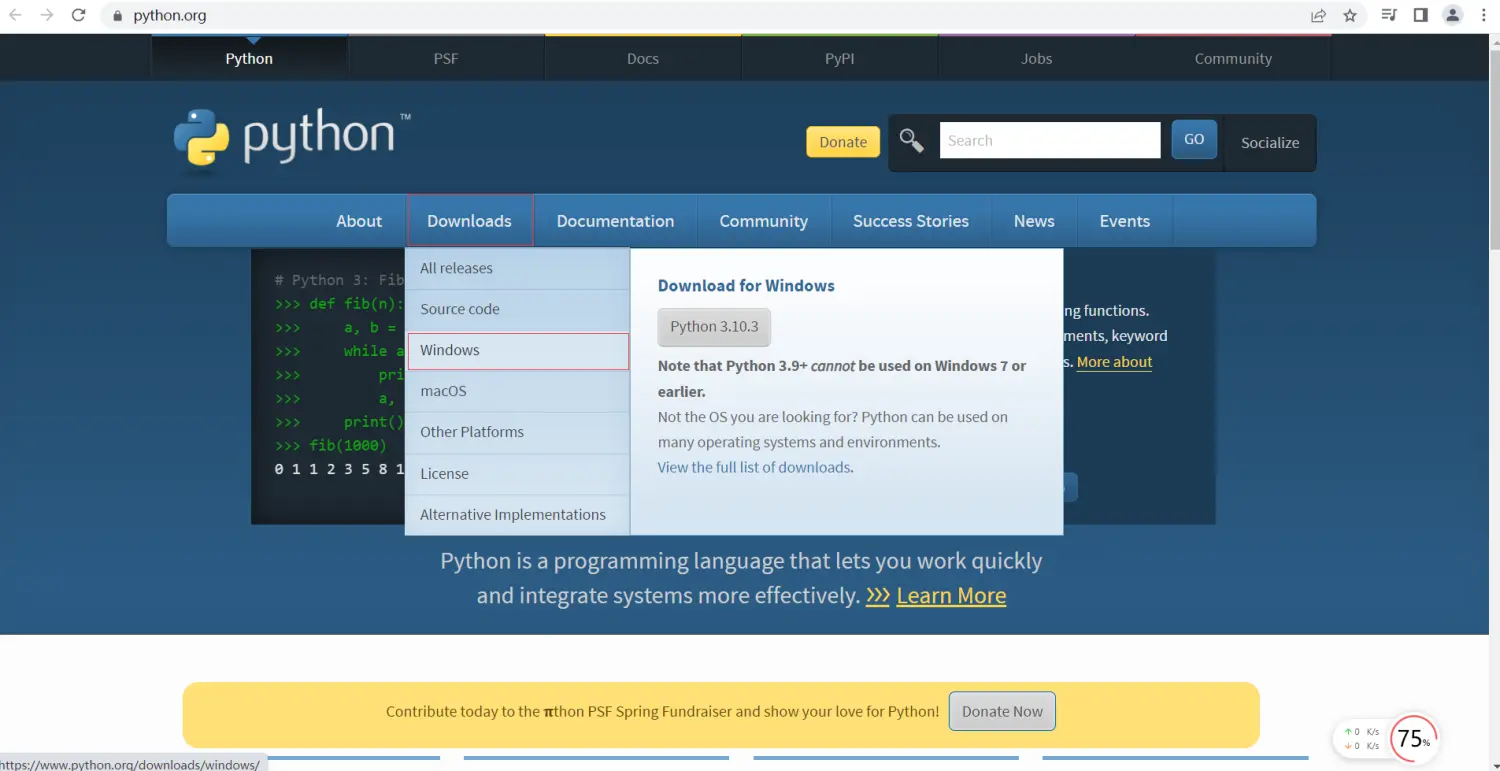Choose macOS from Downloads menu
The image size is (1500, 771).
point(517,391)
